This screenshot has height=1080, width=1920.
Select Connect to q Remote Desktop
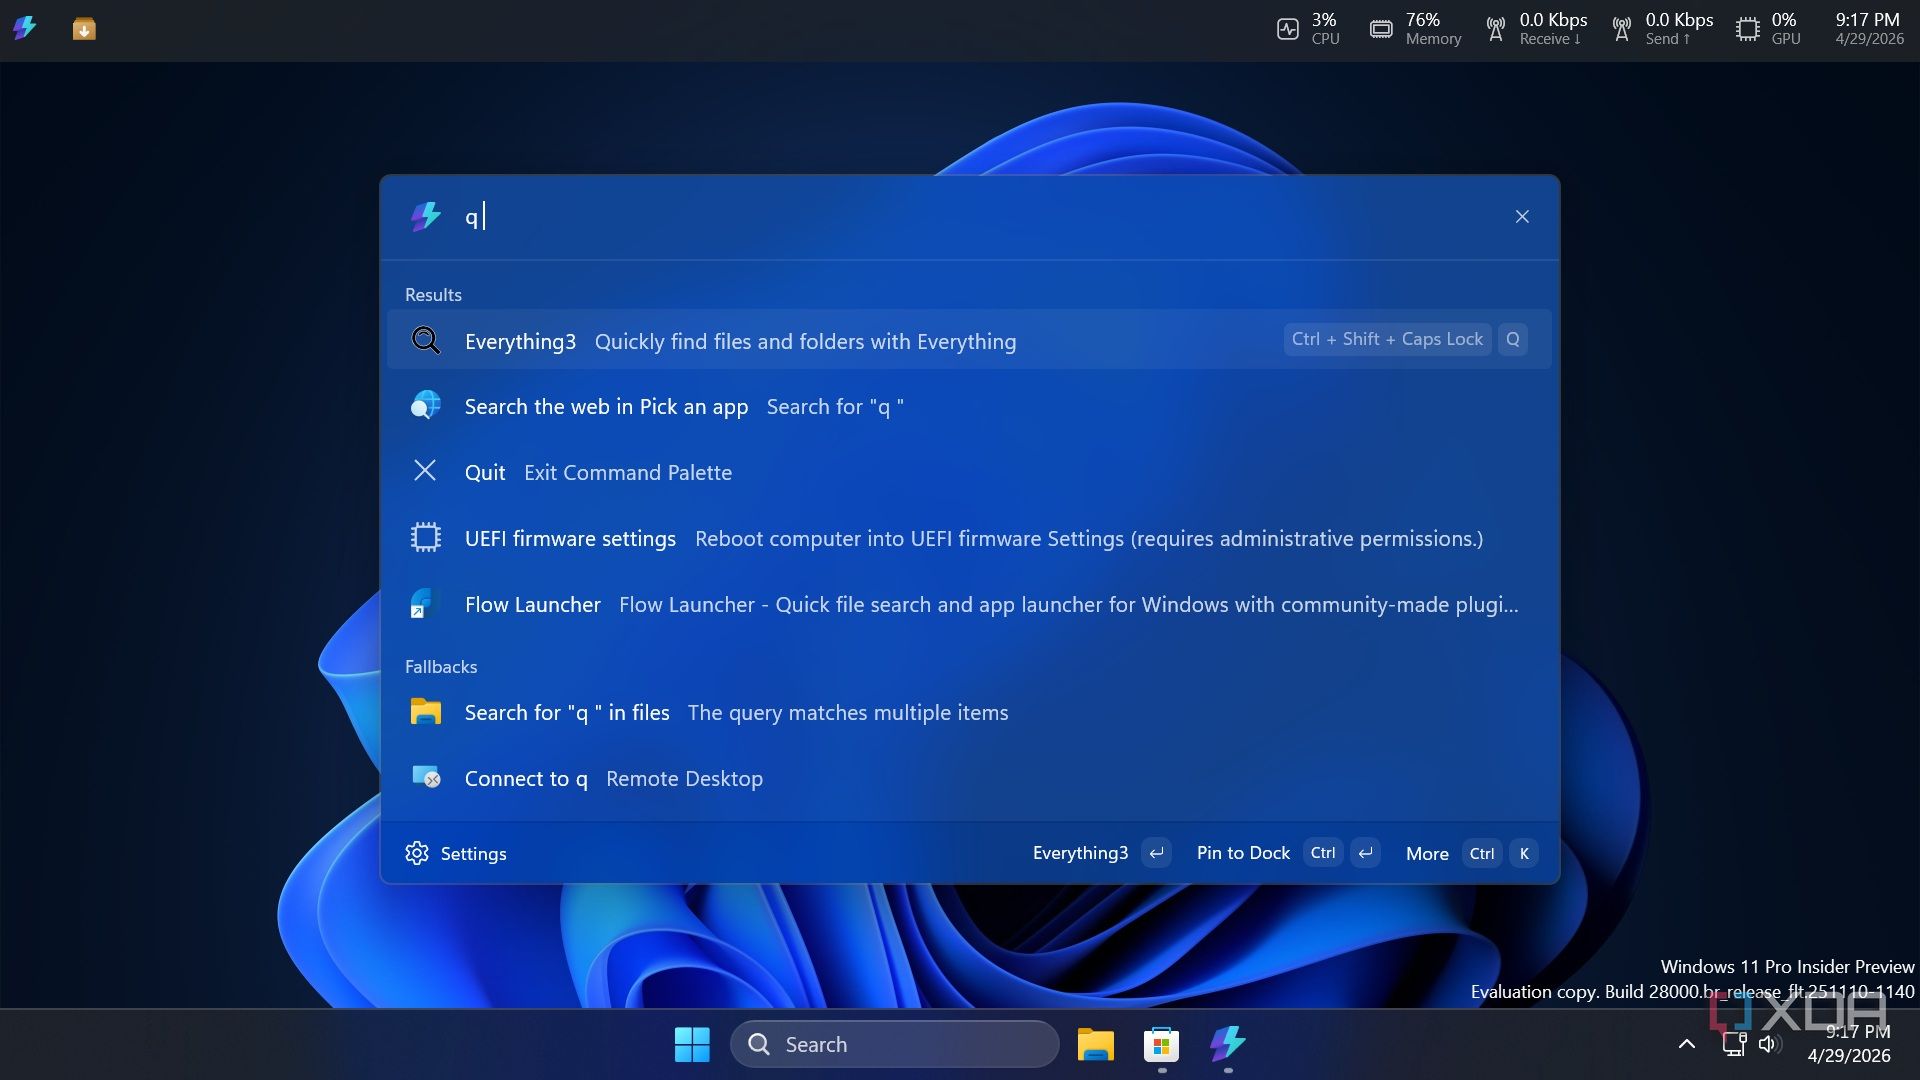coord(969,778)
